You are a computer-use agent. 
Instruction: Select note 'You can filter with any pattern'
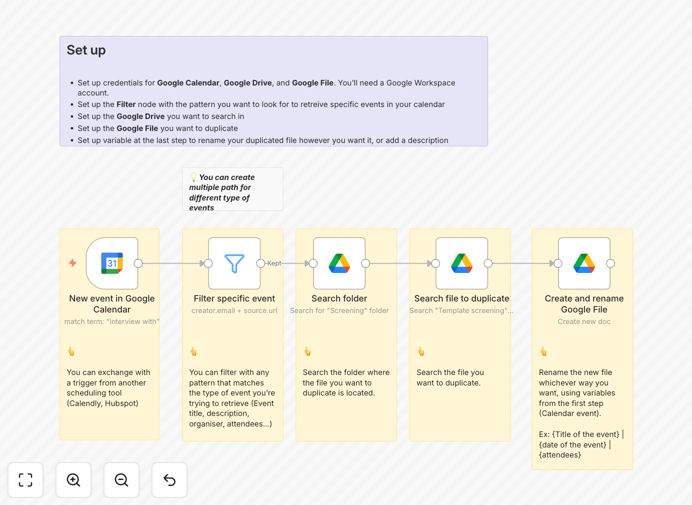(x=232, y=398)
